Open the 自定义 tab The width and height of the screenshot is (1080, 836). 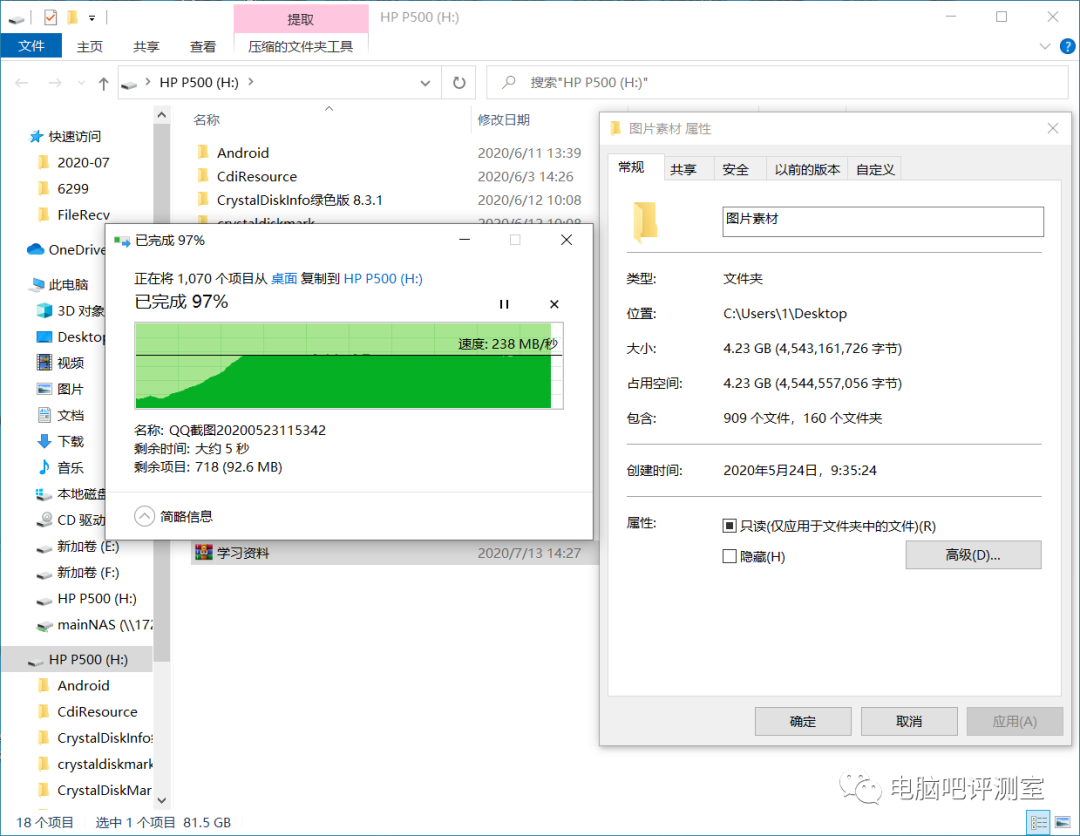click(875, 169)
